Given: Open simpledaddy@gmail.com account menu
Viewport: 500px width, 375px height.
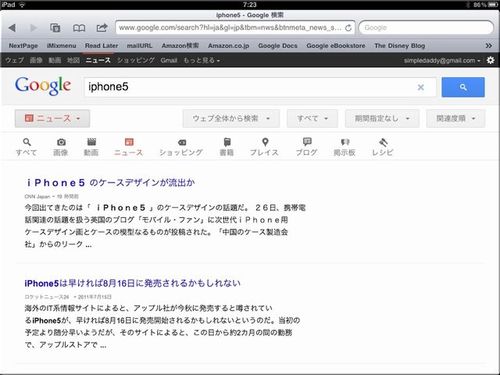Looking at the screenshot, I should click(x=442, y=60).
